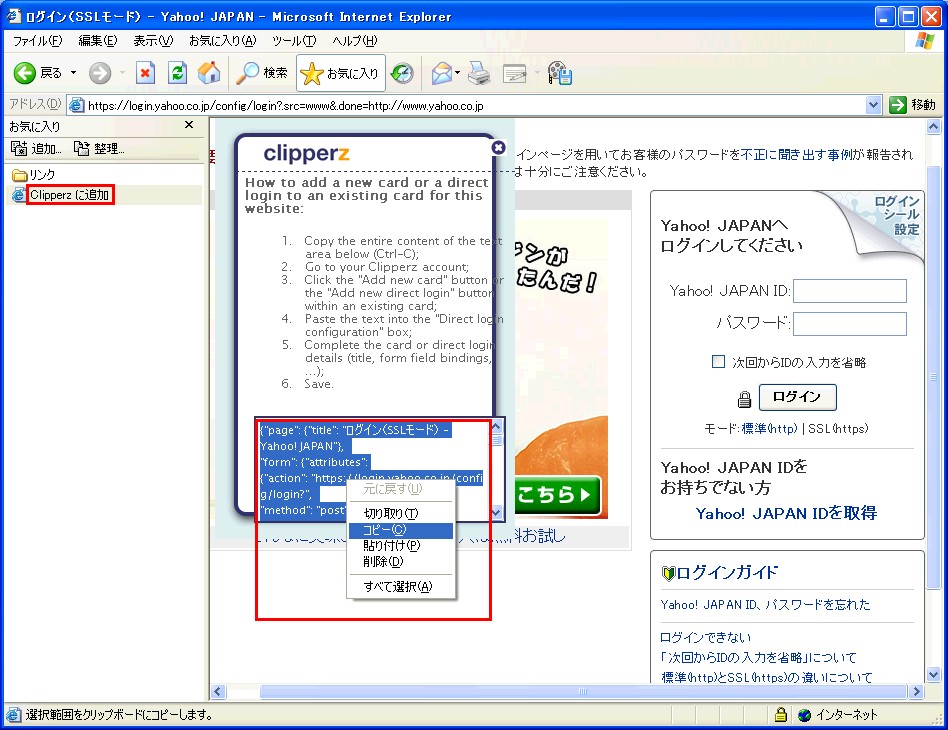This screenshot has height=730, width=948.
Task: Click the Organize favorites icon (整理)
Action: (99, 148)
